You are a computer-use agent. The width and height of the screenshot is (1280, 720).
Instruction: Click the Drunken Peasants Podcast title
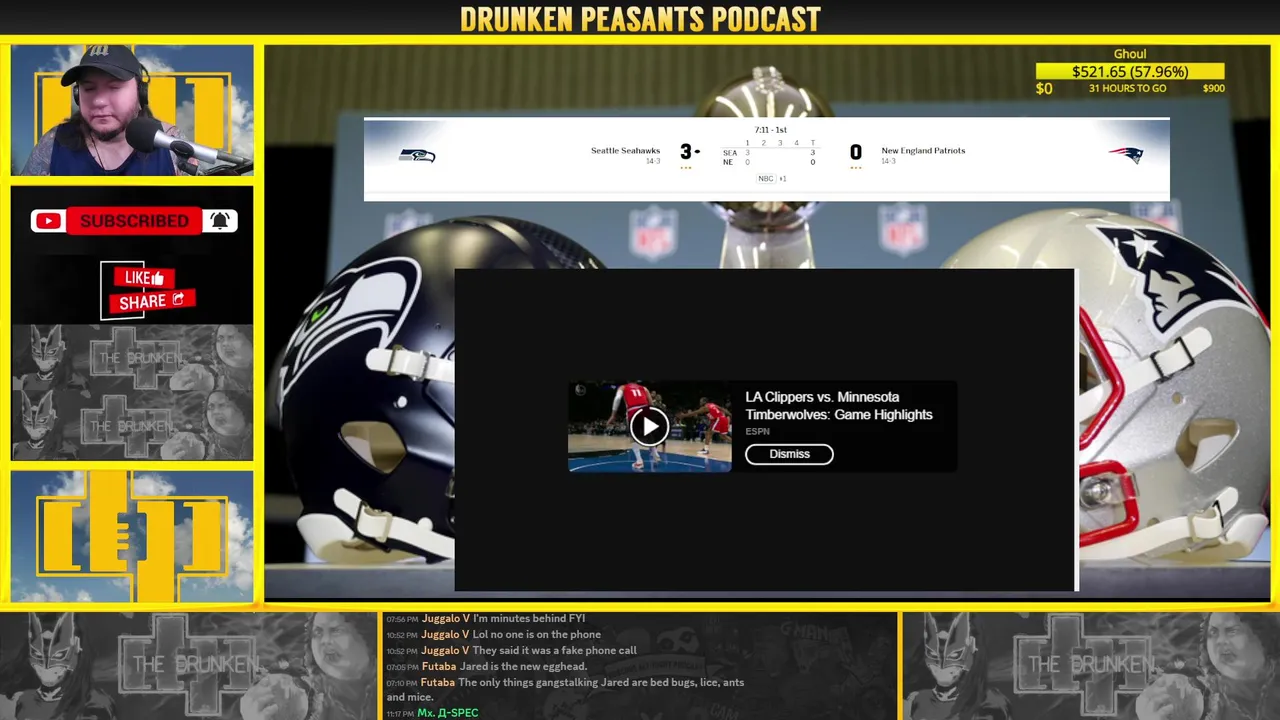pyautogui.click(x=640, y=18)
